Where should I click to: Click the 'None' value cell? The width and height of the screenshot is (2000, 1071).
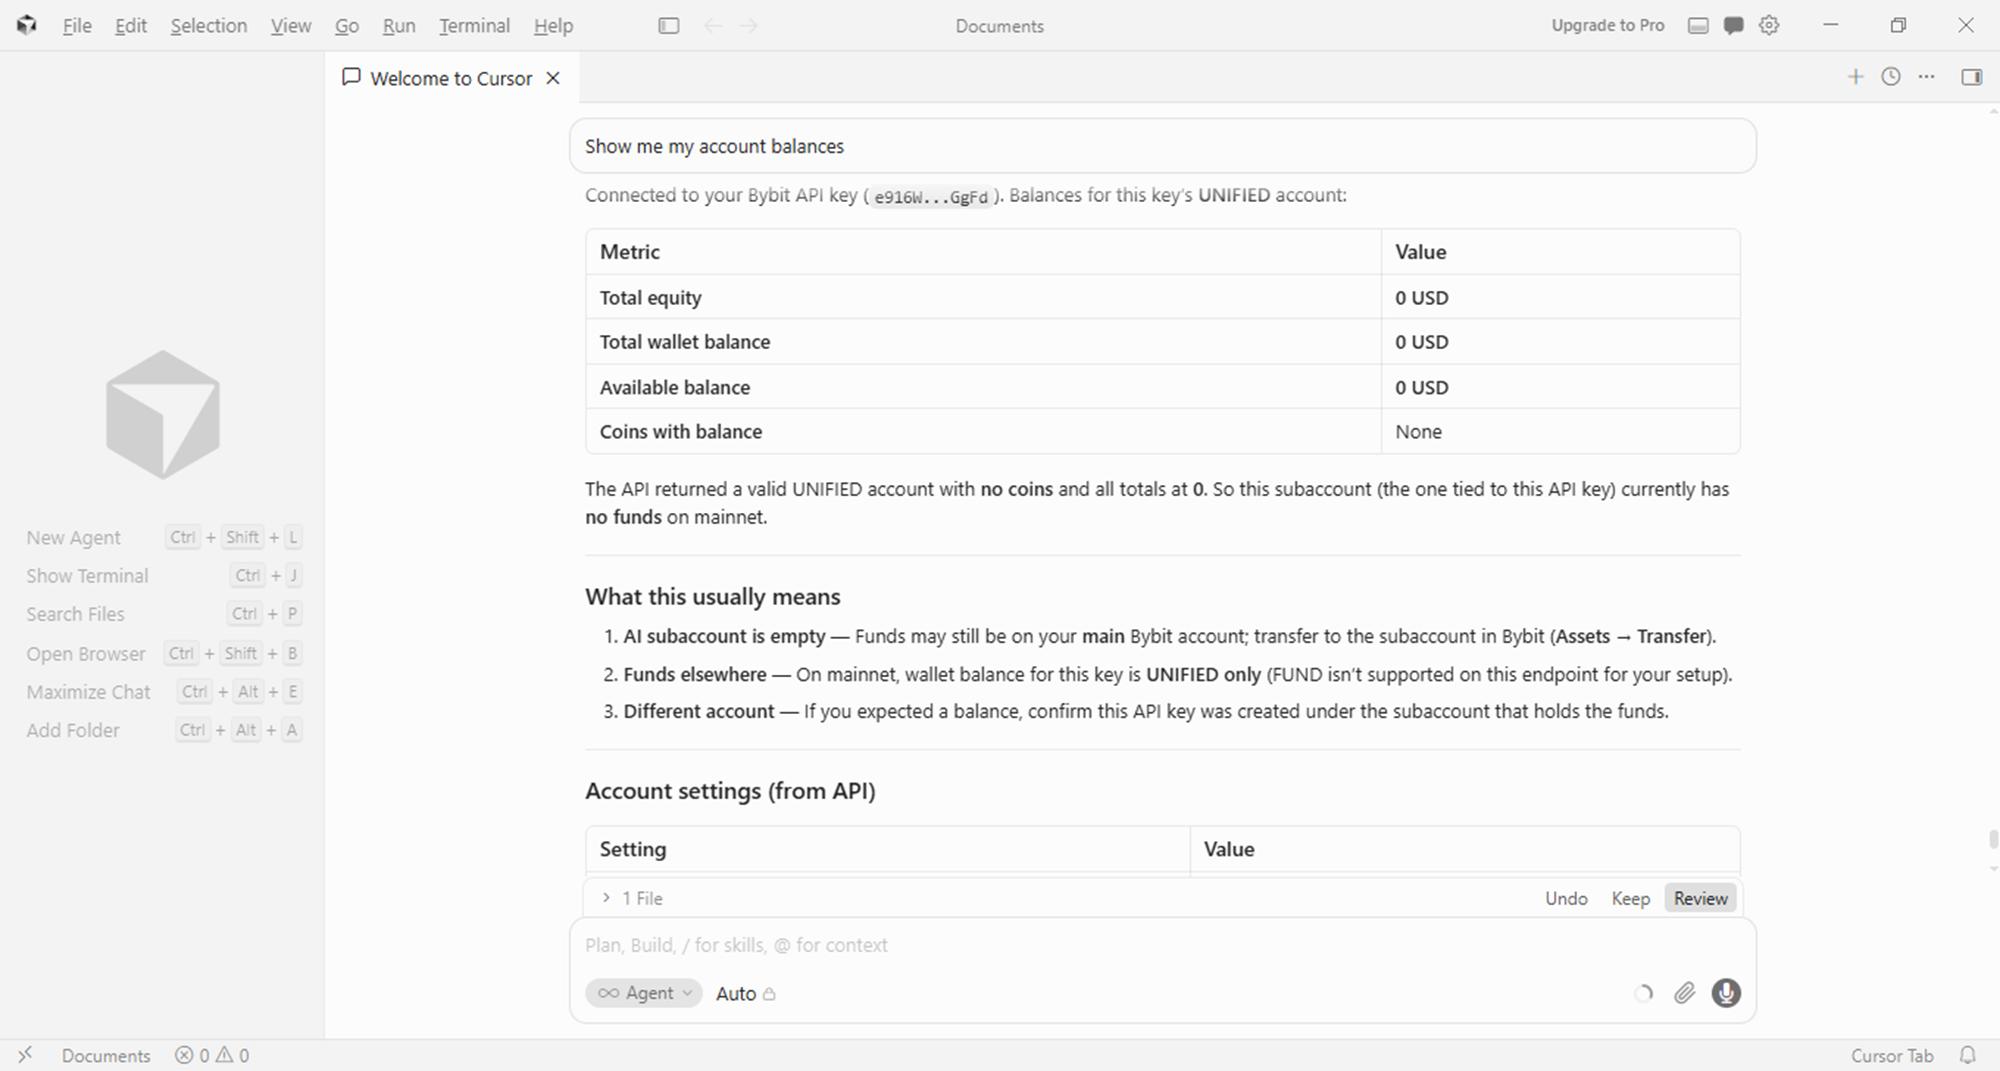point(1560,431)
